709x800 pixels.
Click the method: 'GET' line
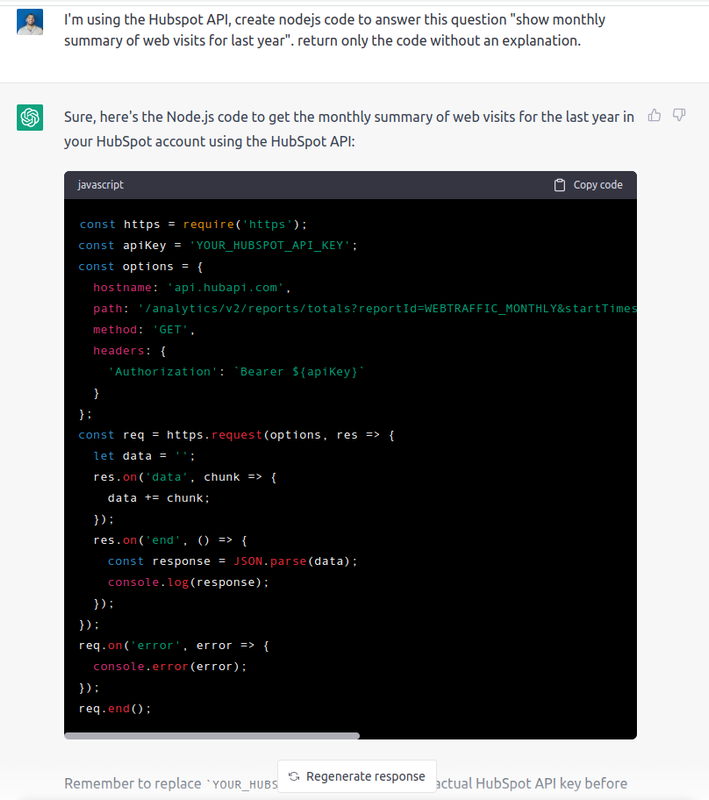[x=144, y=330]
